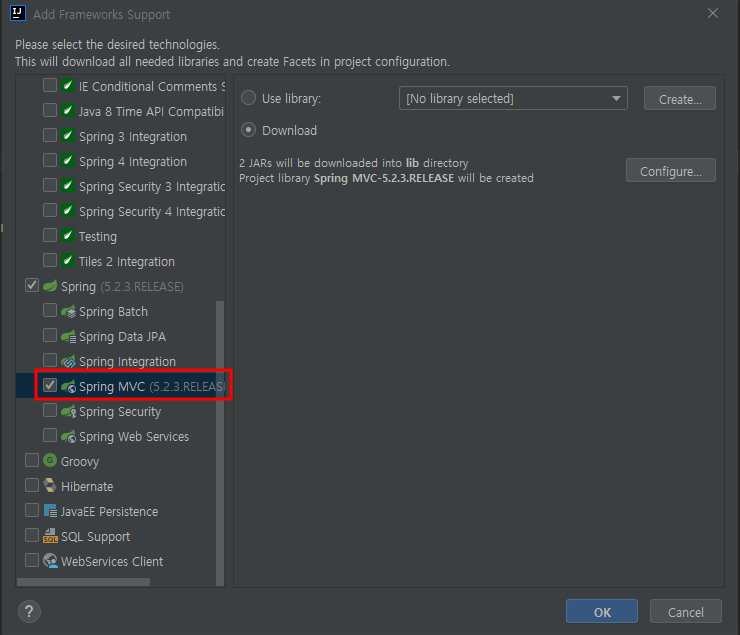
Task: Check the Tiles 2 Integration checkbox
Action: pyautogui.click(x=50, y=260)
